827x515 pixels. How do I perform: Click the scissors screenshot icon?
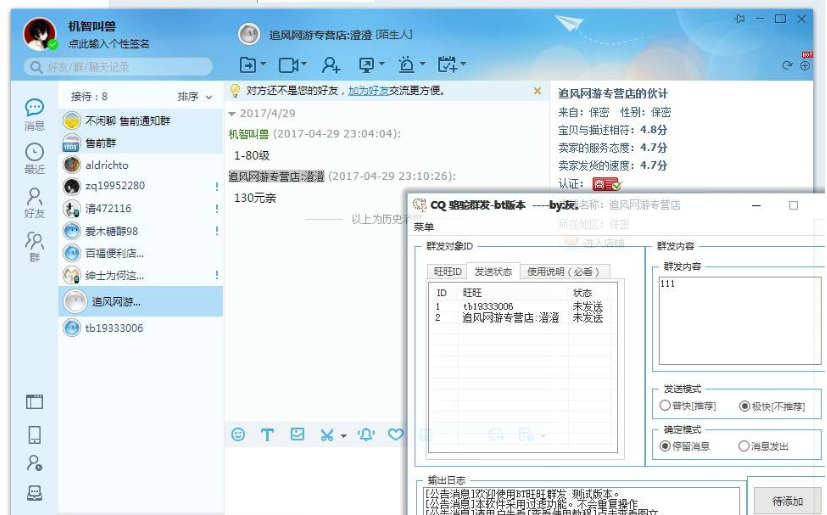(x=327, y=435)
